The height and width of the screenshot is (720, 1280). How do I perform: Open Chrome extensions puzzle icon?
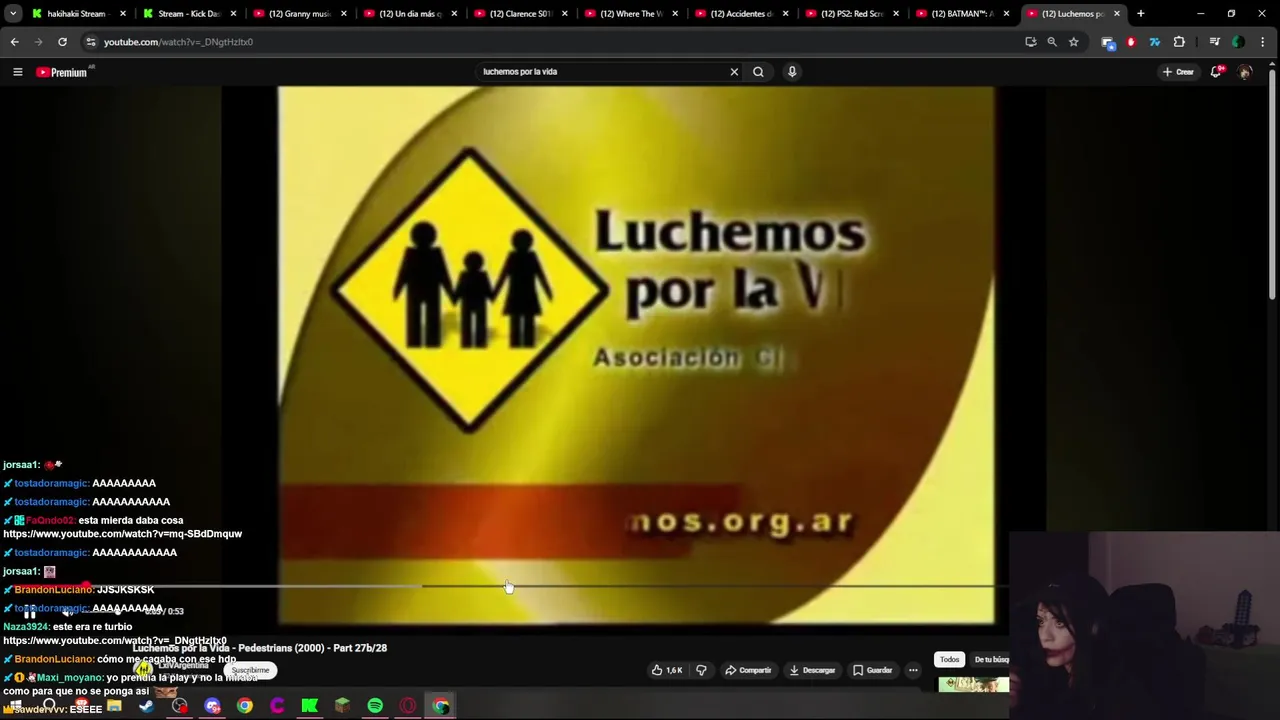(1179, 42)
